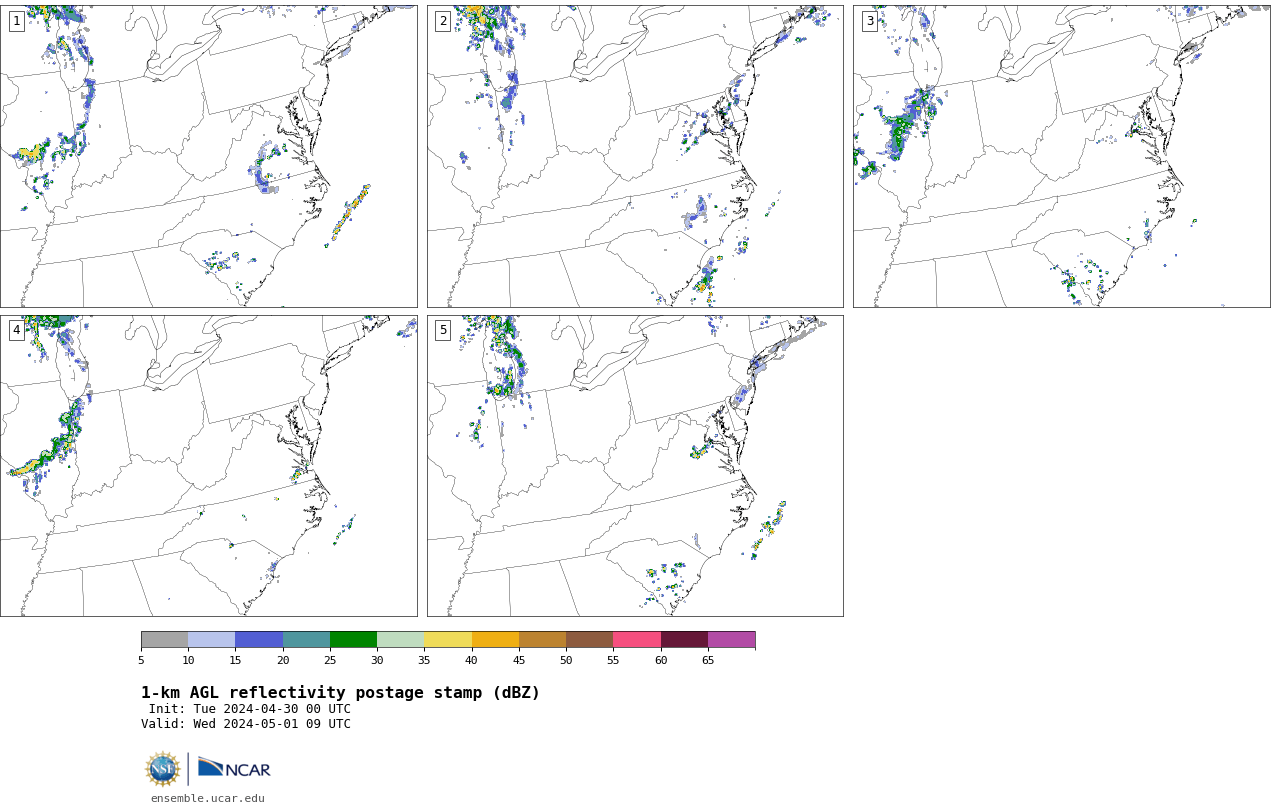Viewport: 1280px width, 809px height.
Task: Open ensemble member 2 reflectivity map
Action: pyautogui.click(x=635, y=156)
